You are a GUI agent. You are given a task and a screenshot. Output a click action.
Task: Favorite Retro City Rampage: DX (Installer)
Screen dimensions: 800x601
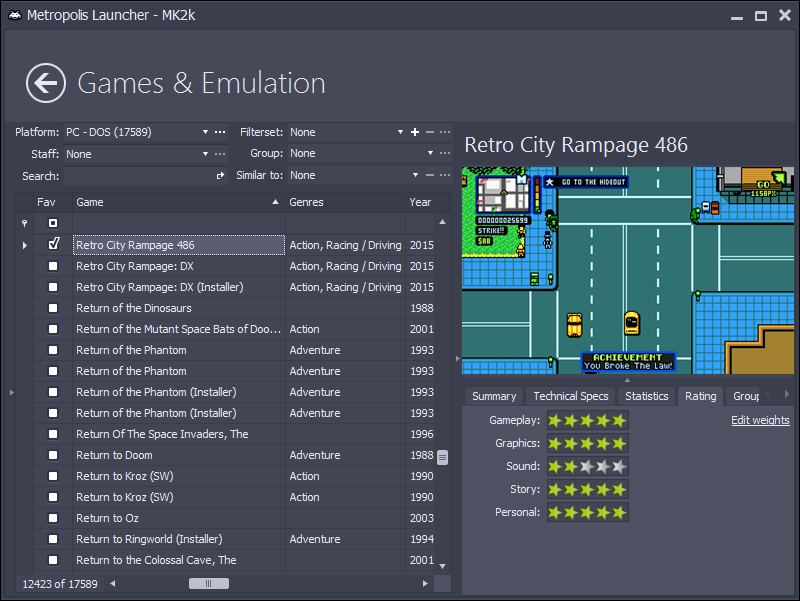pos(53,287)
